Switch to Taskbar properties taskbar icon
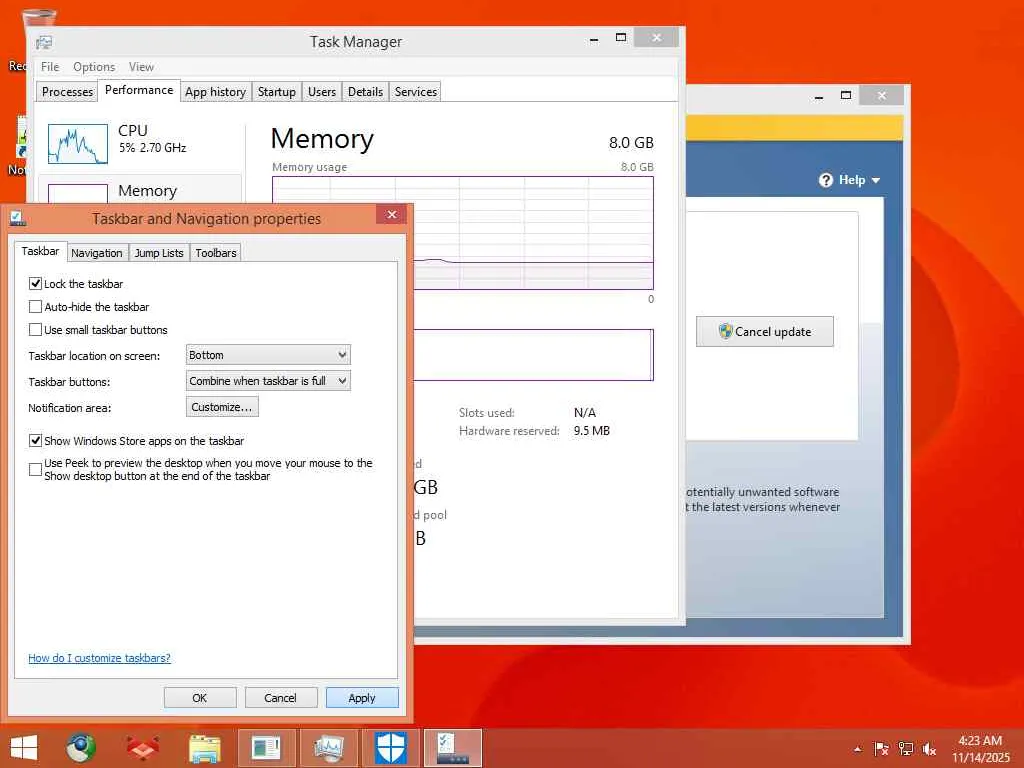Image resolution: width=1024 pixels, height=768 pixels. (x=453, y=748)
